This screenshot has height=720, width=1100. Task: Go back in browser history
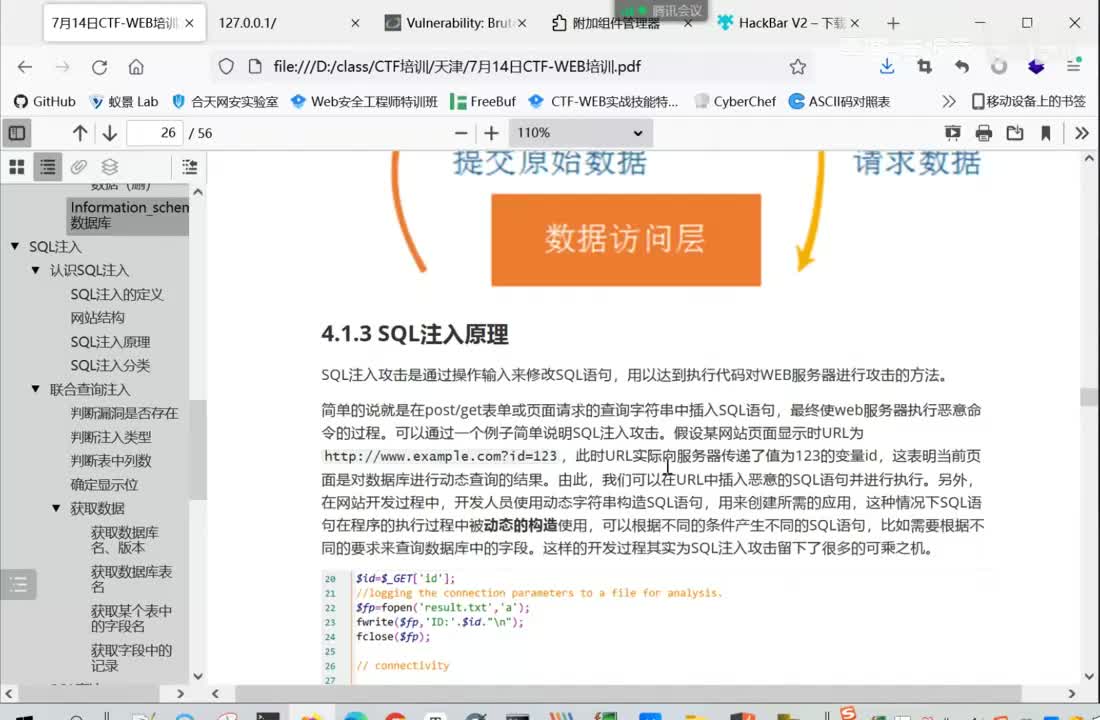pos(25,67)
